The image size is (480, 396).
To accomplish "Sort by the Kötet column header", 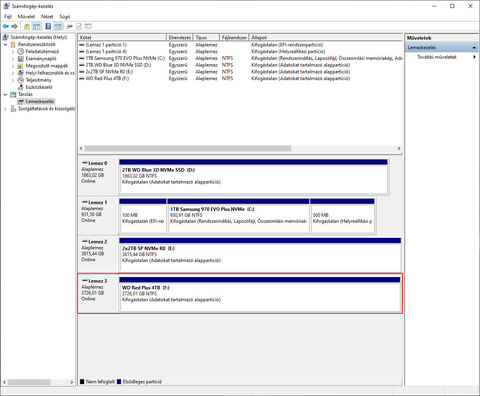I will [122, 37].
